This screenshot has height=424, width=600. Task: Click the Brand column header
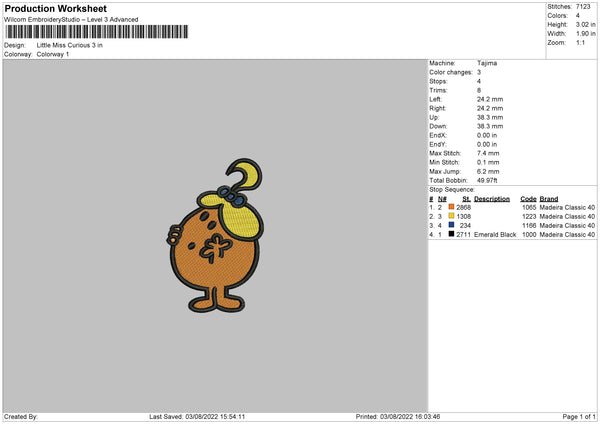(549, 199)
